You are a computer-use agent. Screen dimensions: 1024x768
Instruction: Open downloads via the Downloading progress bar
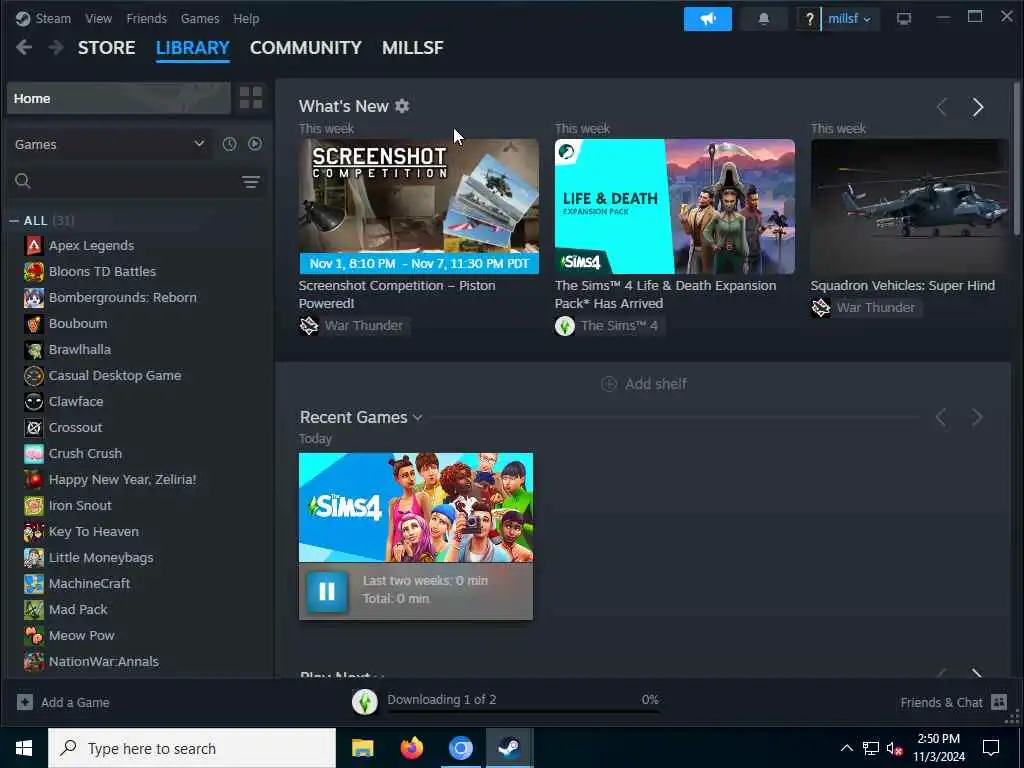pos(506,702)
